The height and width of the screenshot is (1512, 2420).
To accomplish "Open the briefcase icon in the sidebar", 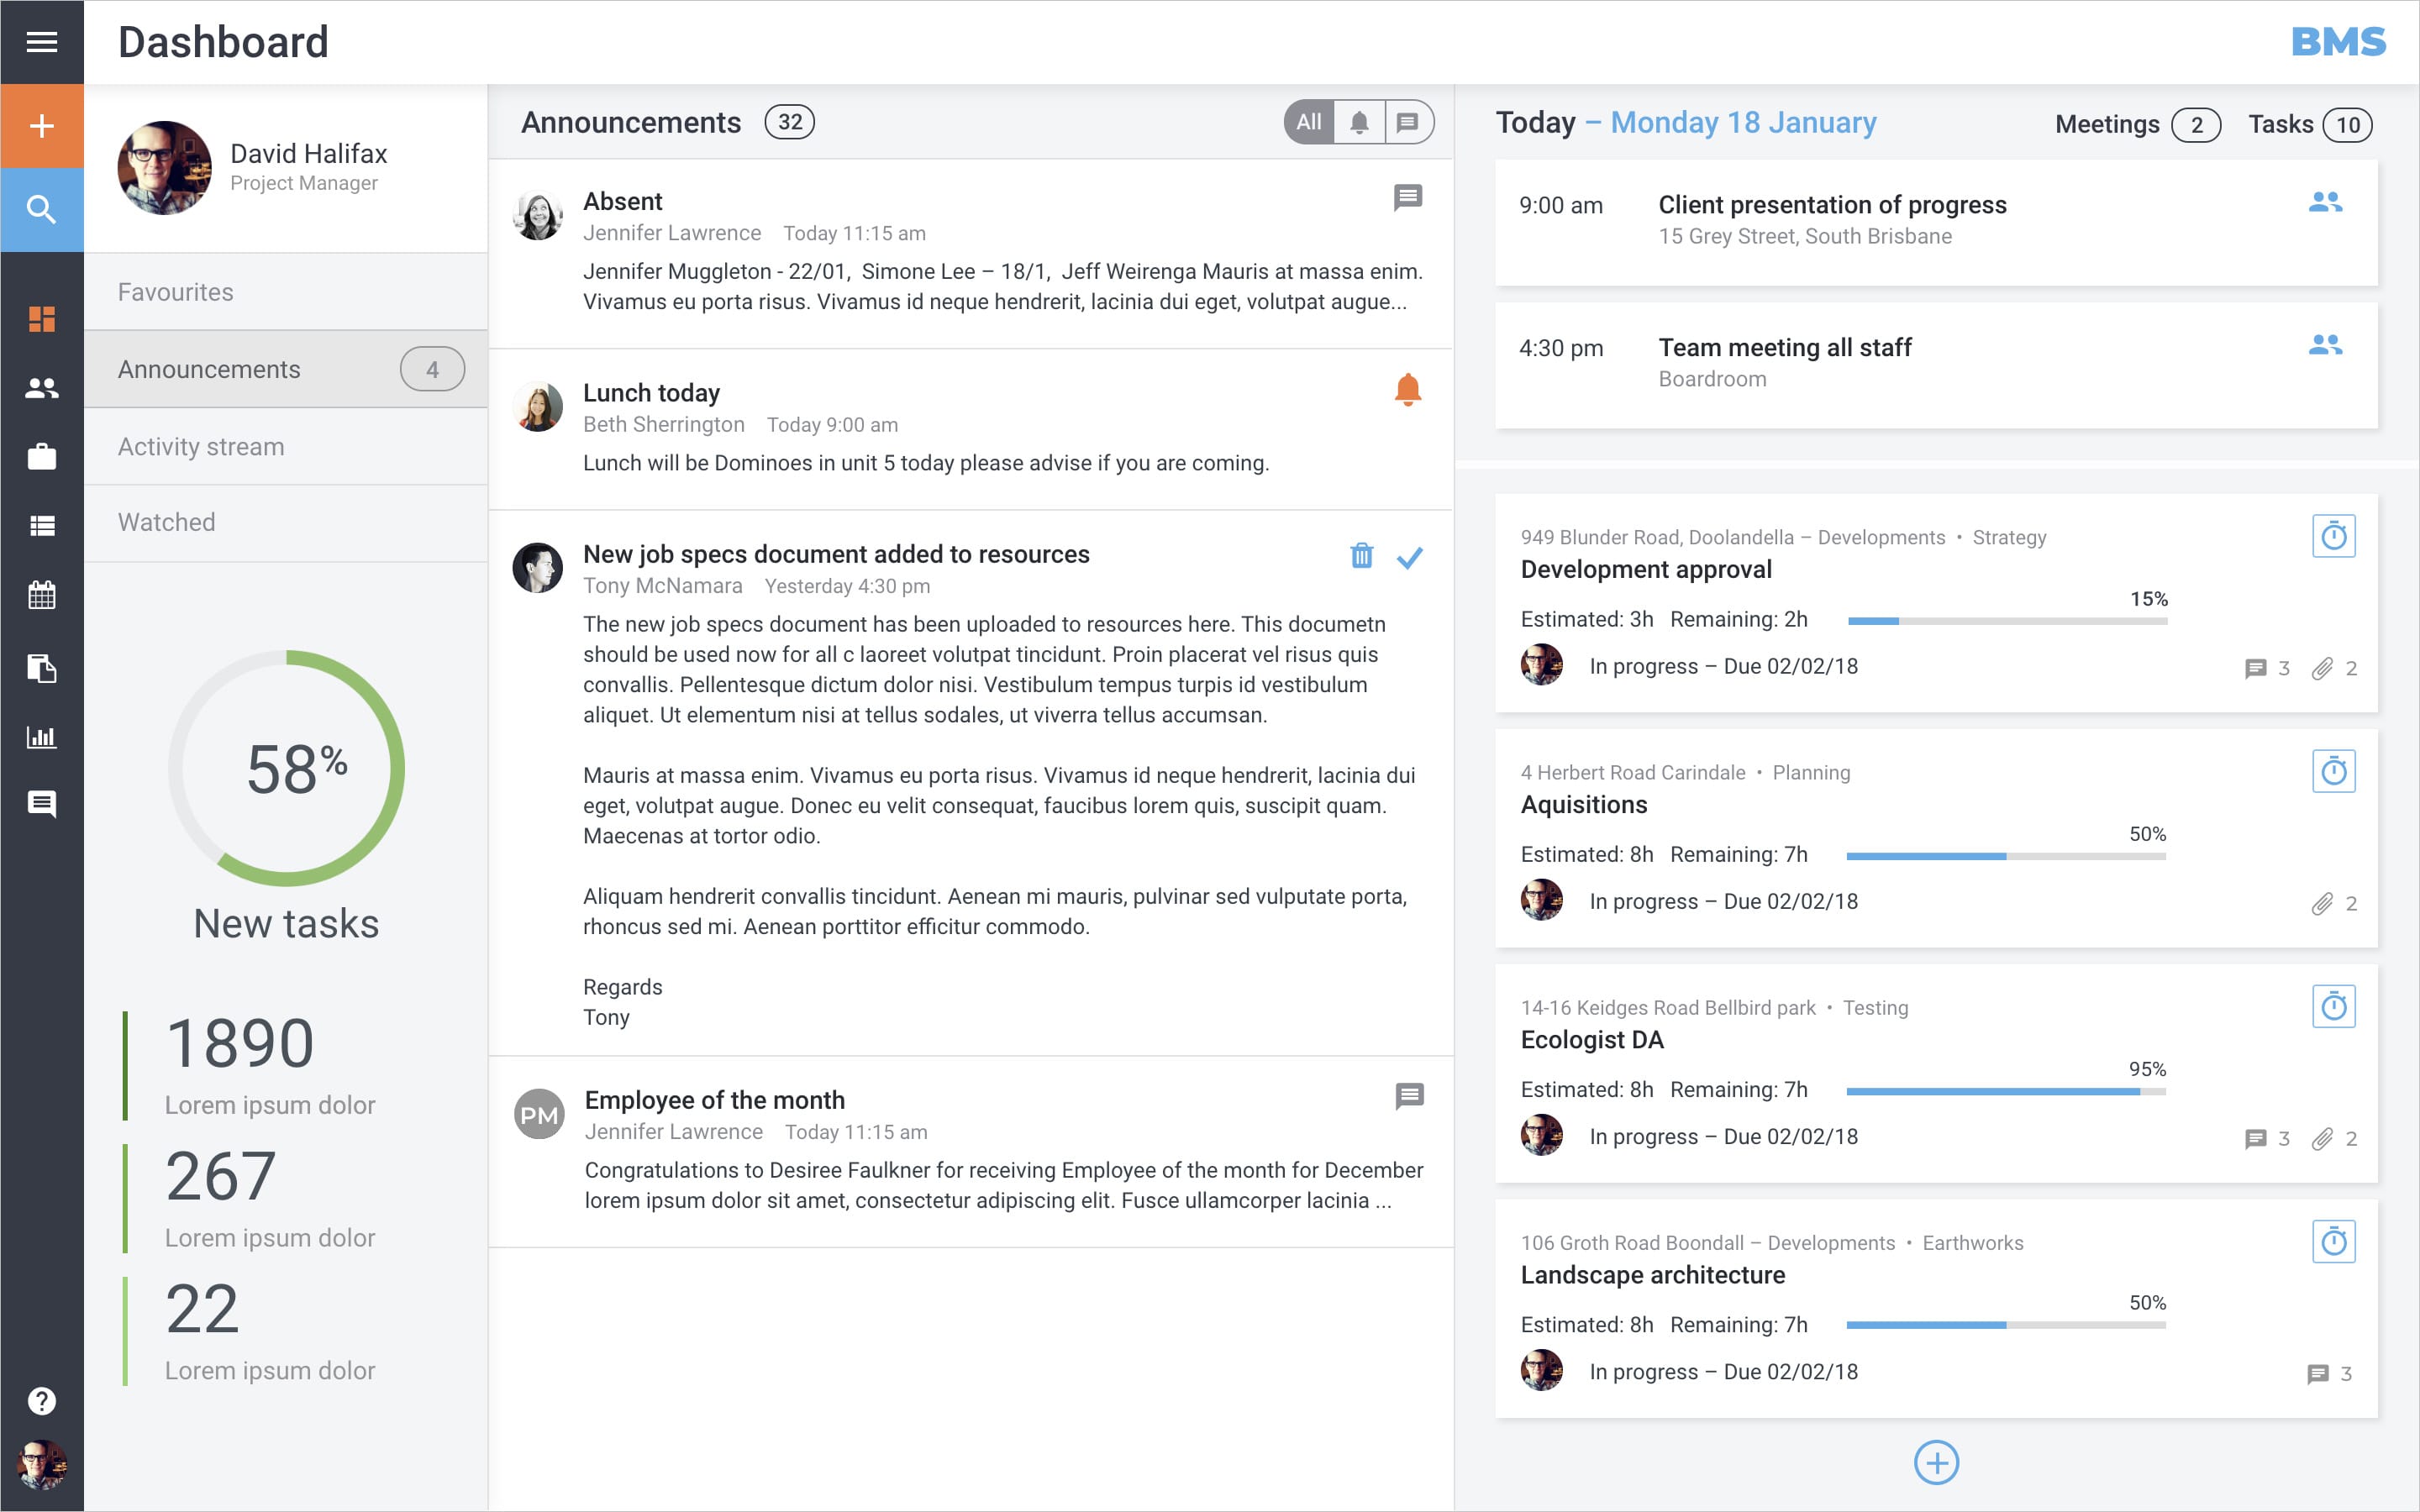I will click(42, 457).
